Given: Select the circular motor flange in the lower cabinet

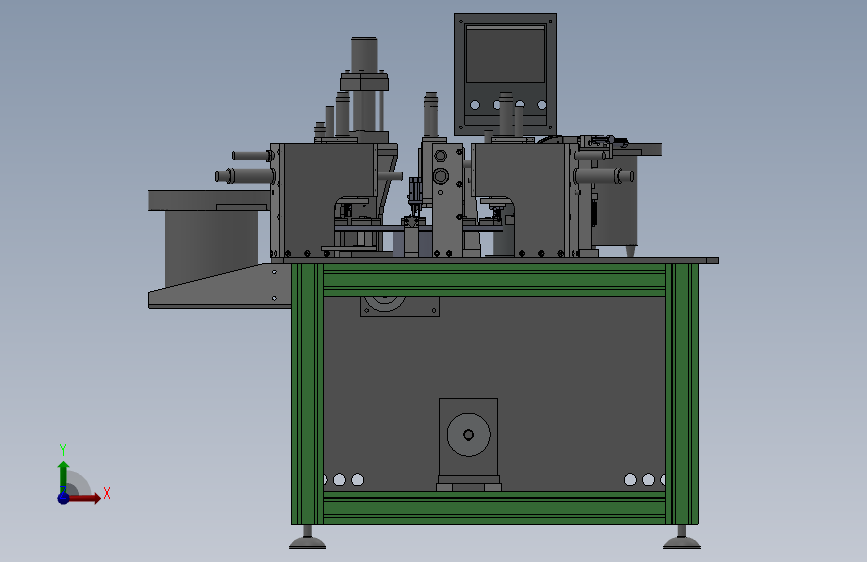Looking at the screenshot, I should [468, 435].
